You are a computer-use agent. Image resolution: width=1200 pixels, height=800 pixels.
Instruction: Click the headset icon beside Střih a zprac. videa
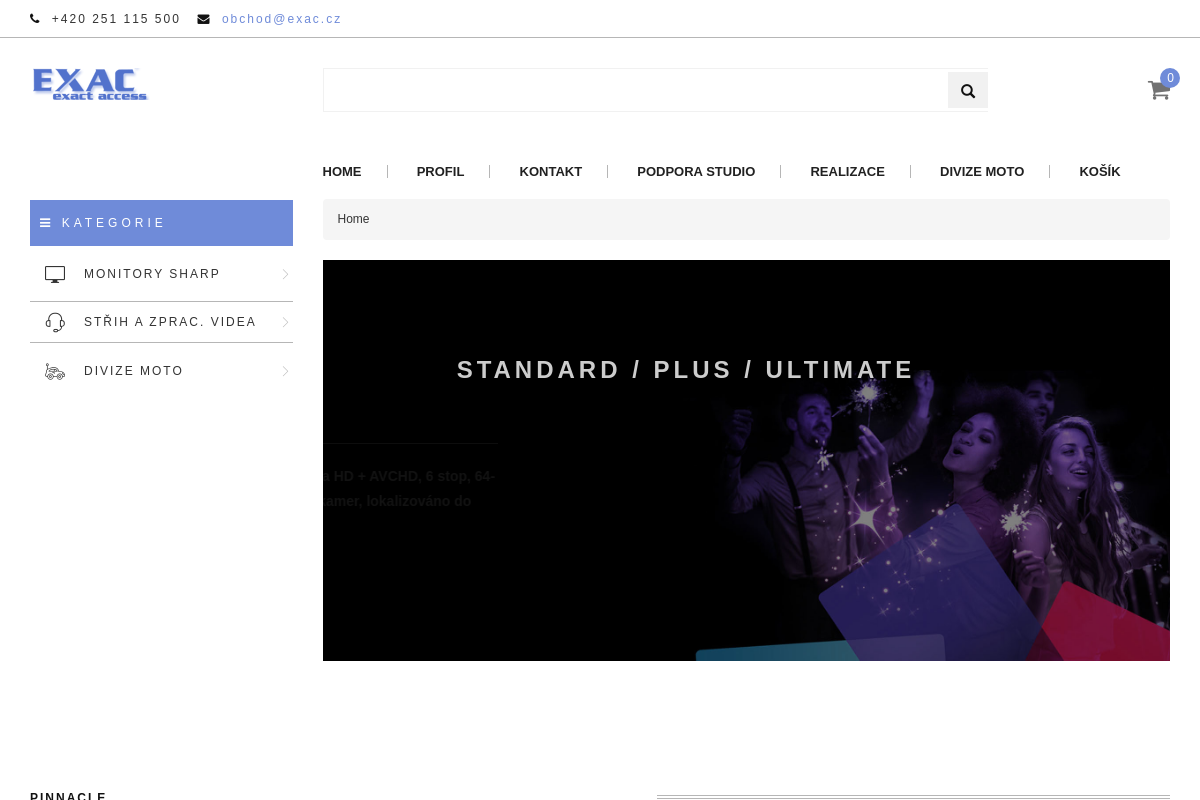click(x=55, y=322)
